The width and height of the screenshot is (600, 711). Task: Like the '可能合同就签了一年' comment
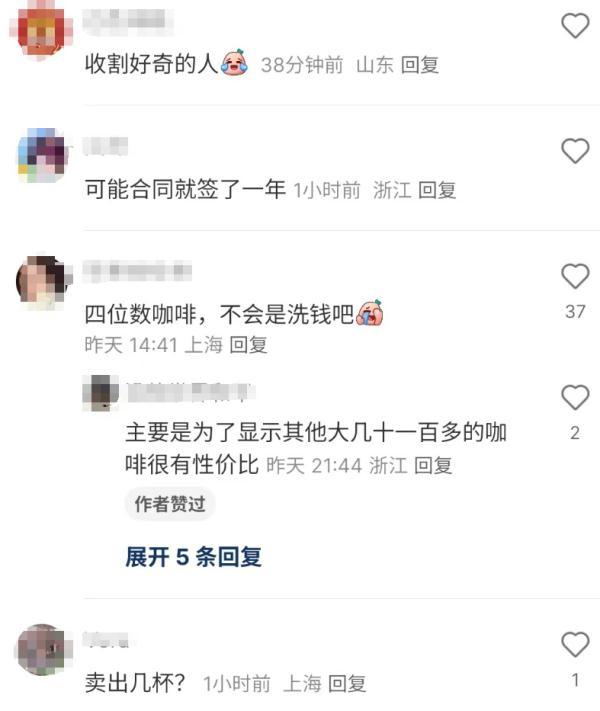(575, 151)
